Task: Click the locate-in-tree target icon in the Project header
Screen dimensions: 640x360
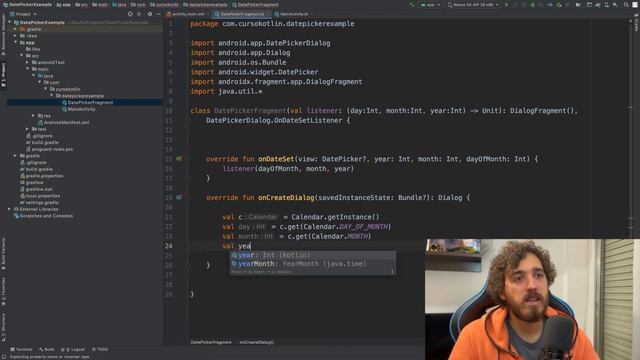Action: 130,14
